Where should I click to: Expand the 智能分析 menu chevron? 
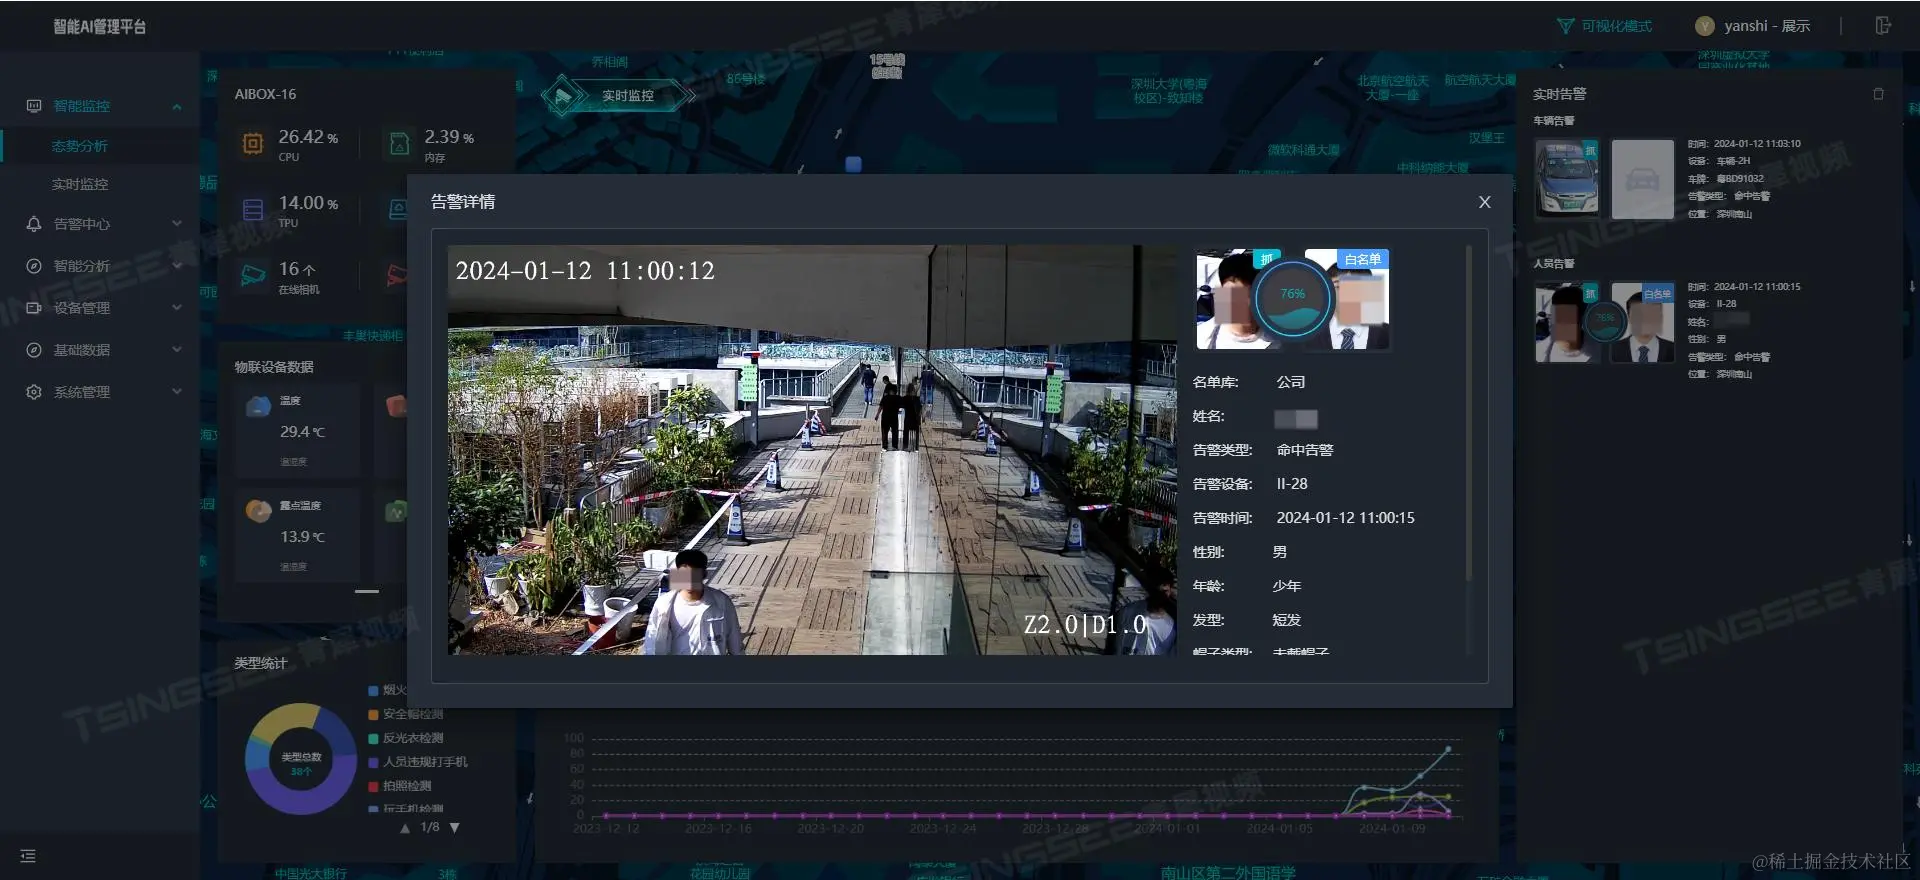click(x=177, y=266)
